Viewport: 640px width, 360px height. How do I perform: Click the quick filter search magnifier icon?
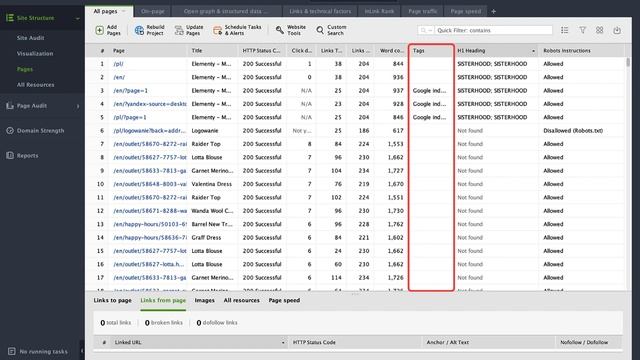click(x=423, y=30)
